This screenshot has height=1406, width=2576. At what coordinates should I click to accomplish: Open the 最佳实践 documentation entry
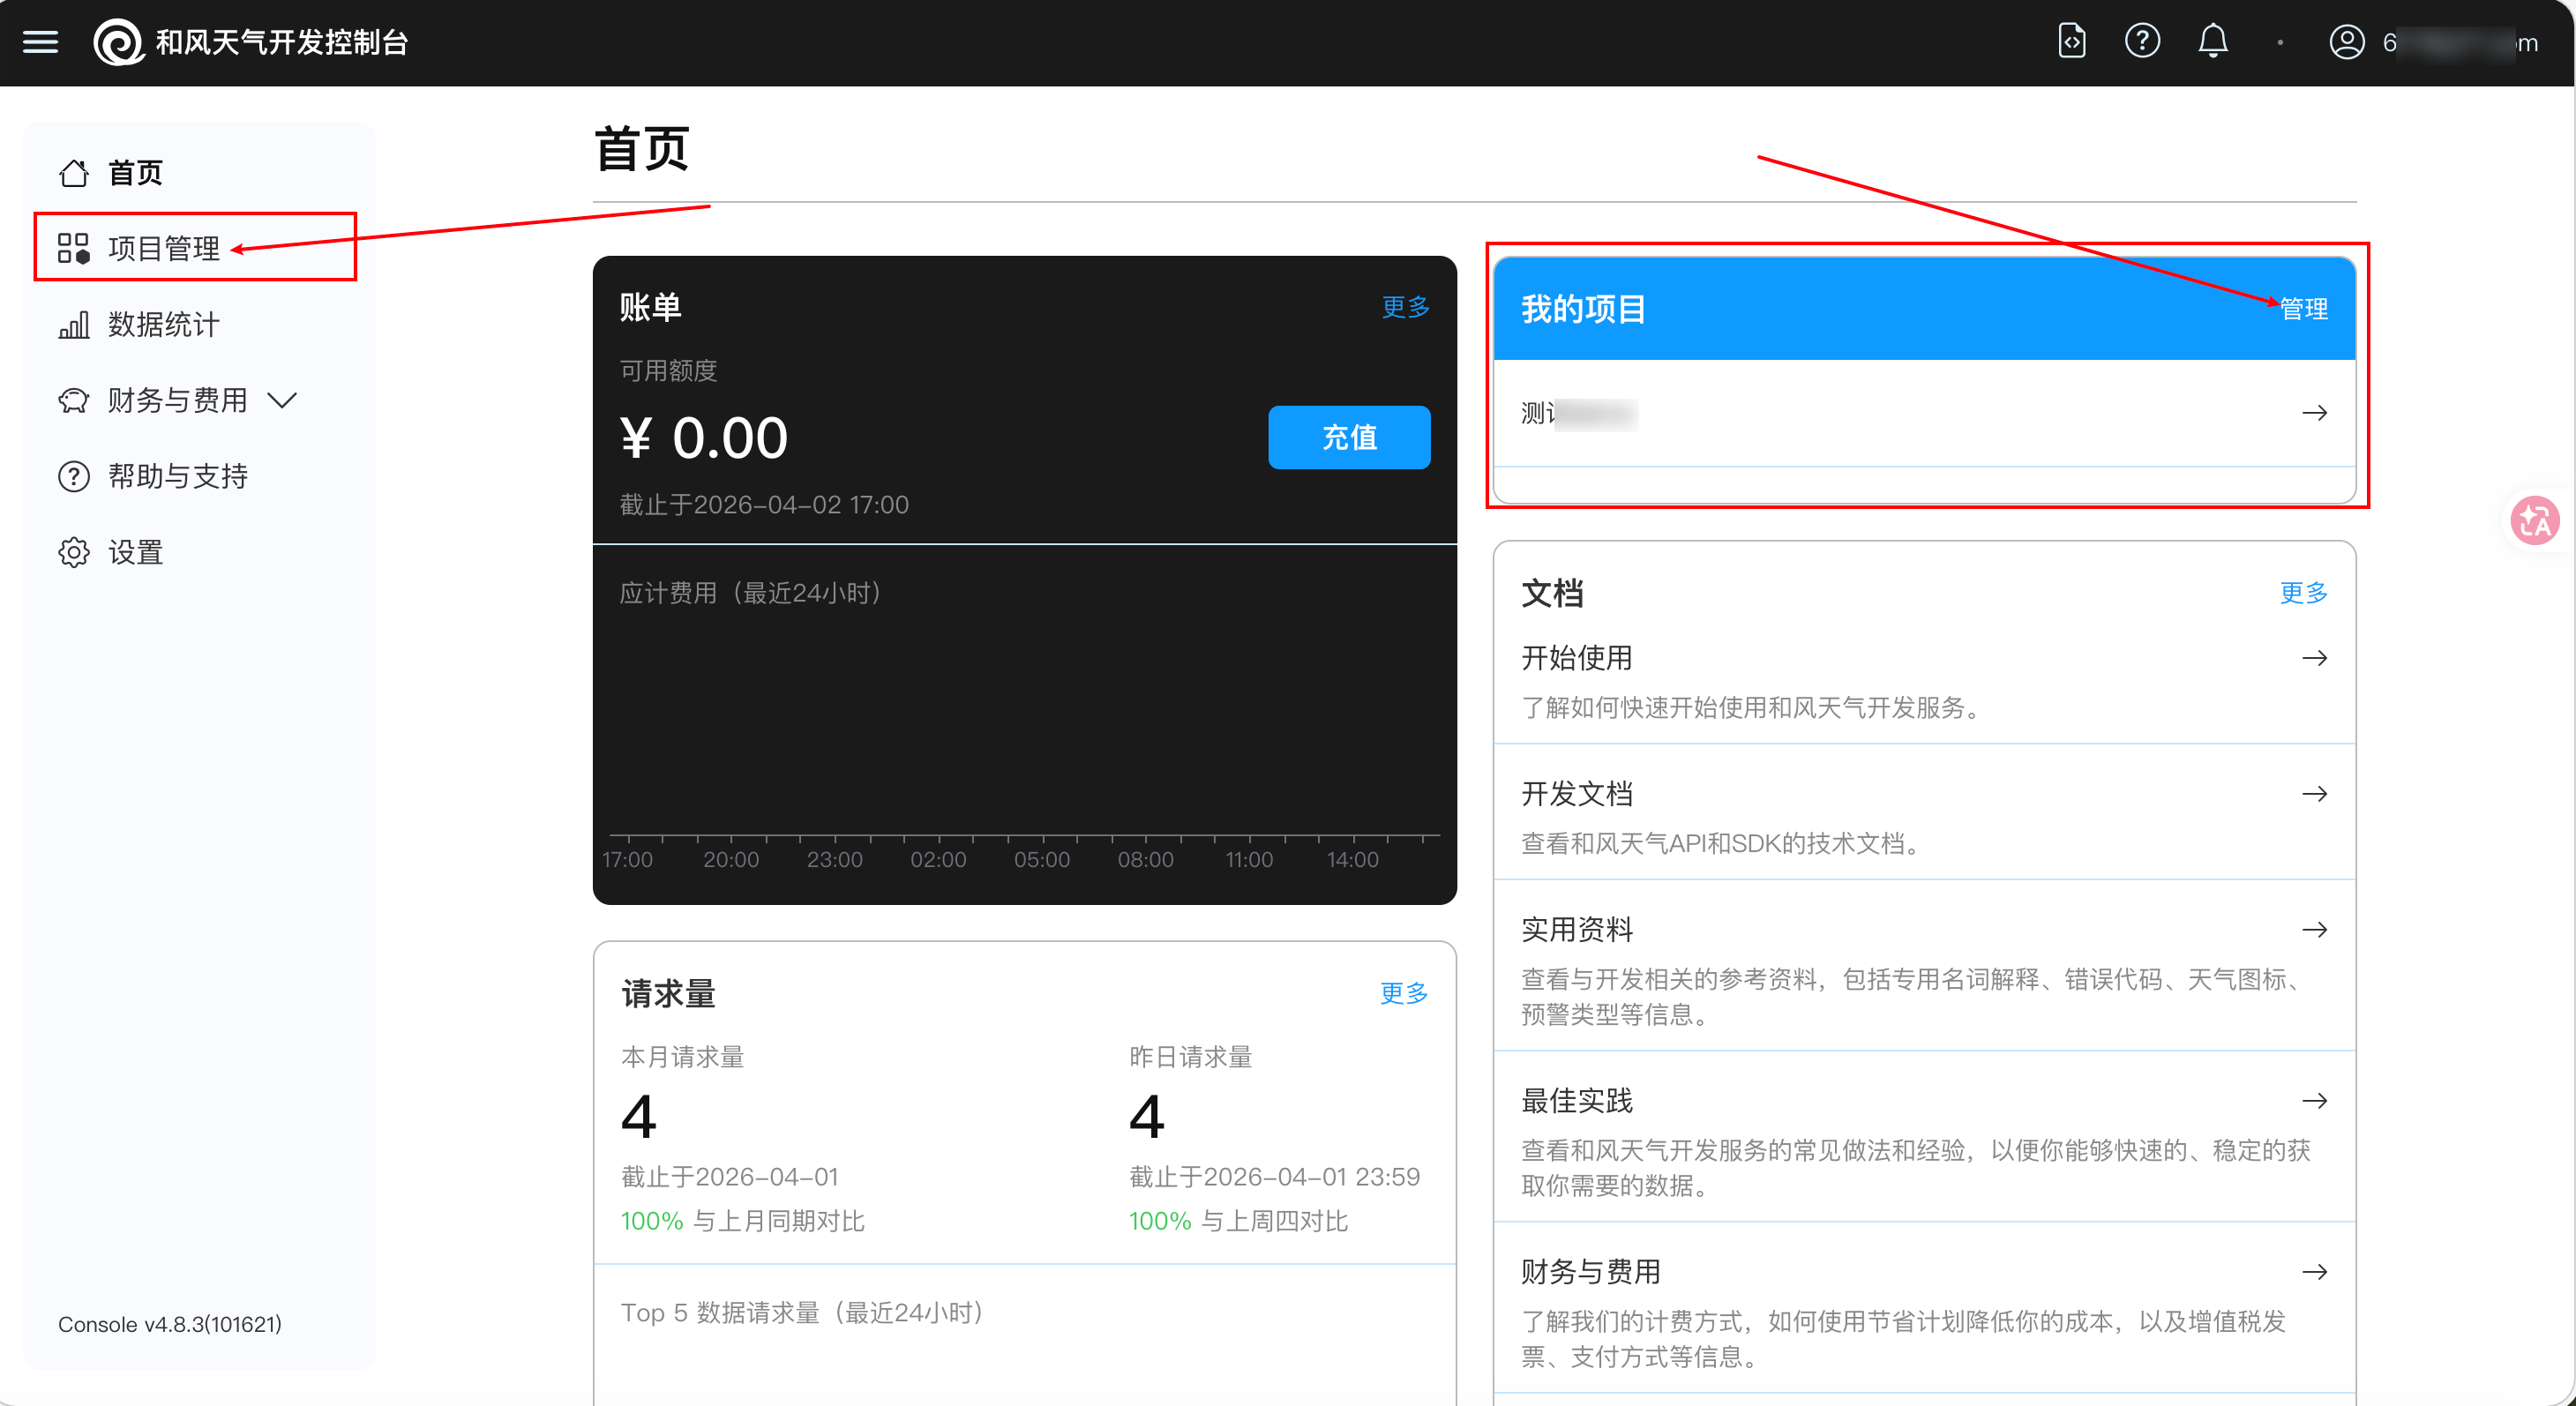(x=1924, y=1137)
